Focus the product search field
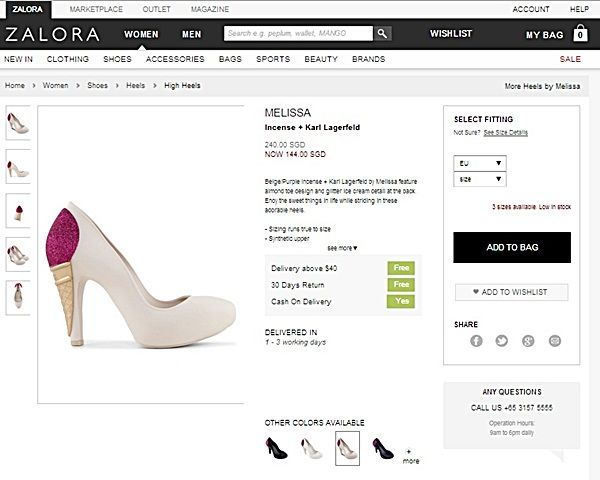 (298, 33)
